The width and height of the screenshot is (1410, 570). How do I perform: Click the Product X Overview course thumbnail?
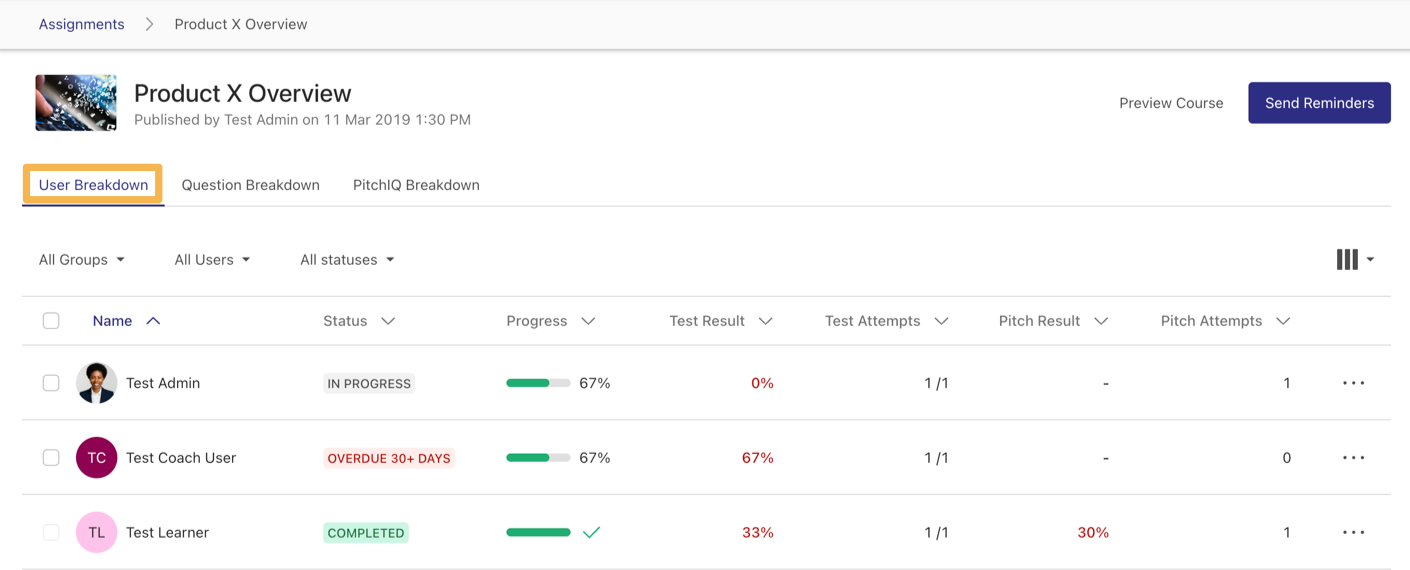click(x=76, y=103)
